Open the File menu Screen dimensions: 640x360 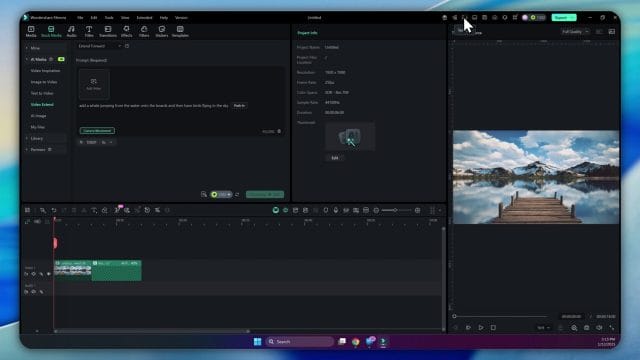80,18
